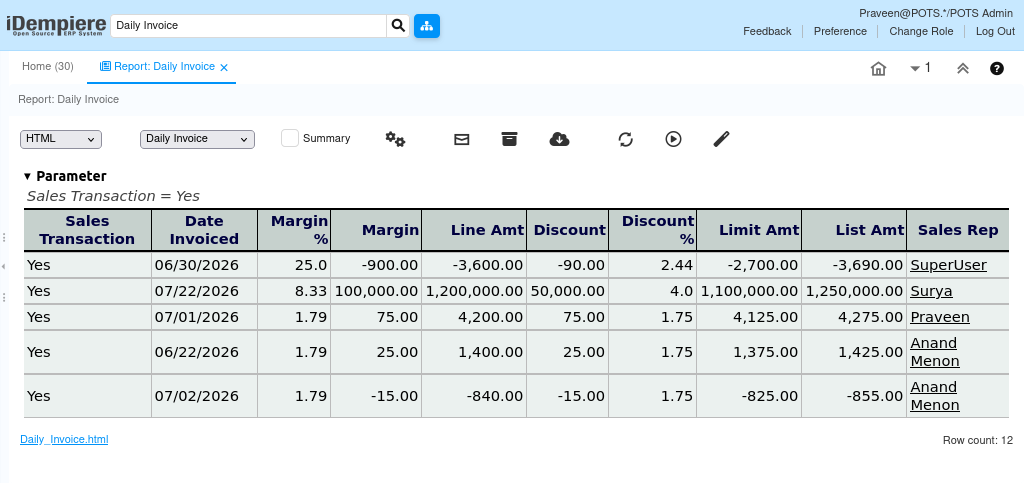
Task: Click the Sales Transaction column header
Action: 88,230
